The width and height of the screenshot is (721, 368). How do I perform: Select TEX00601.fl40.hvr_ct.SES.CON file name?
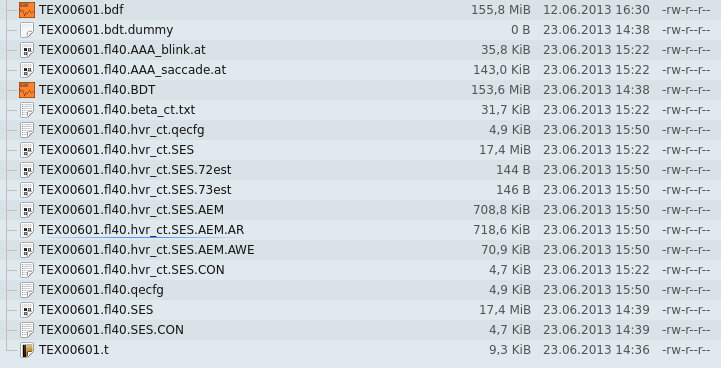click(x=132, y=270)
